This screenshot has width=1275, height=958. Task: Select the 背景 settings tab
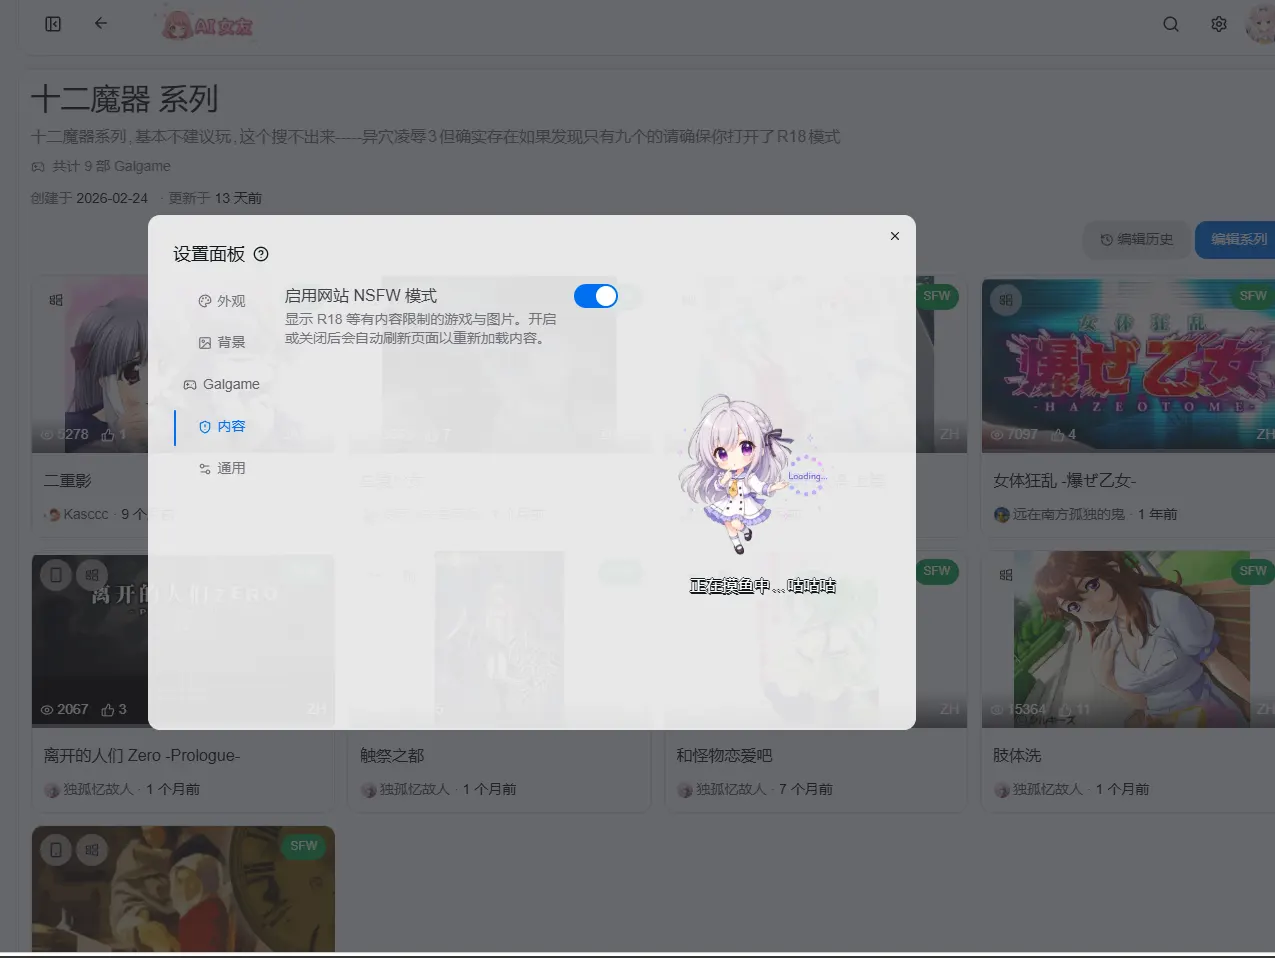(x=222, y=342)
